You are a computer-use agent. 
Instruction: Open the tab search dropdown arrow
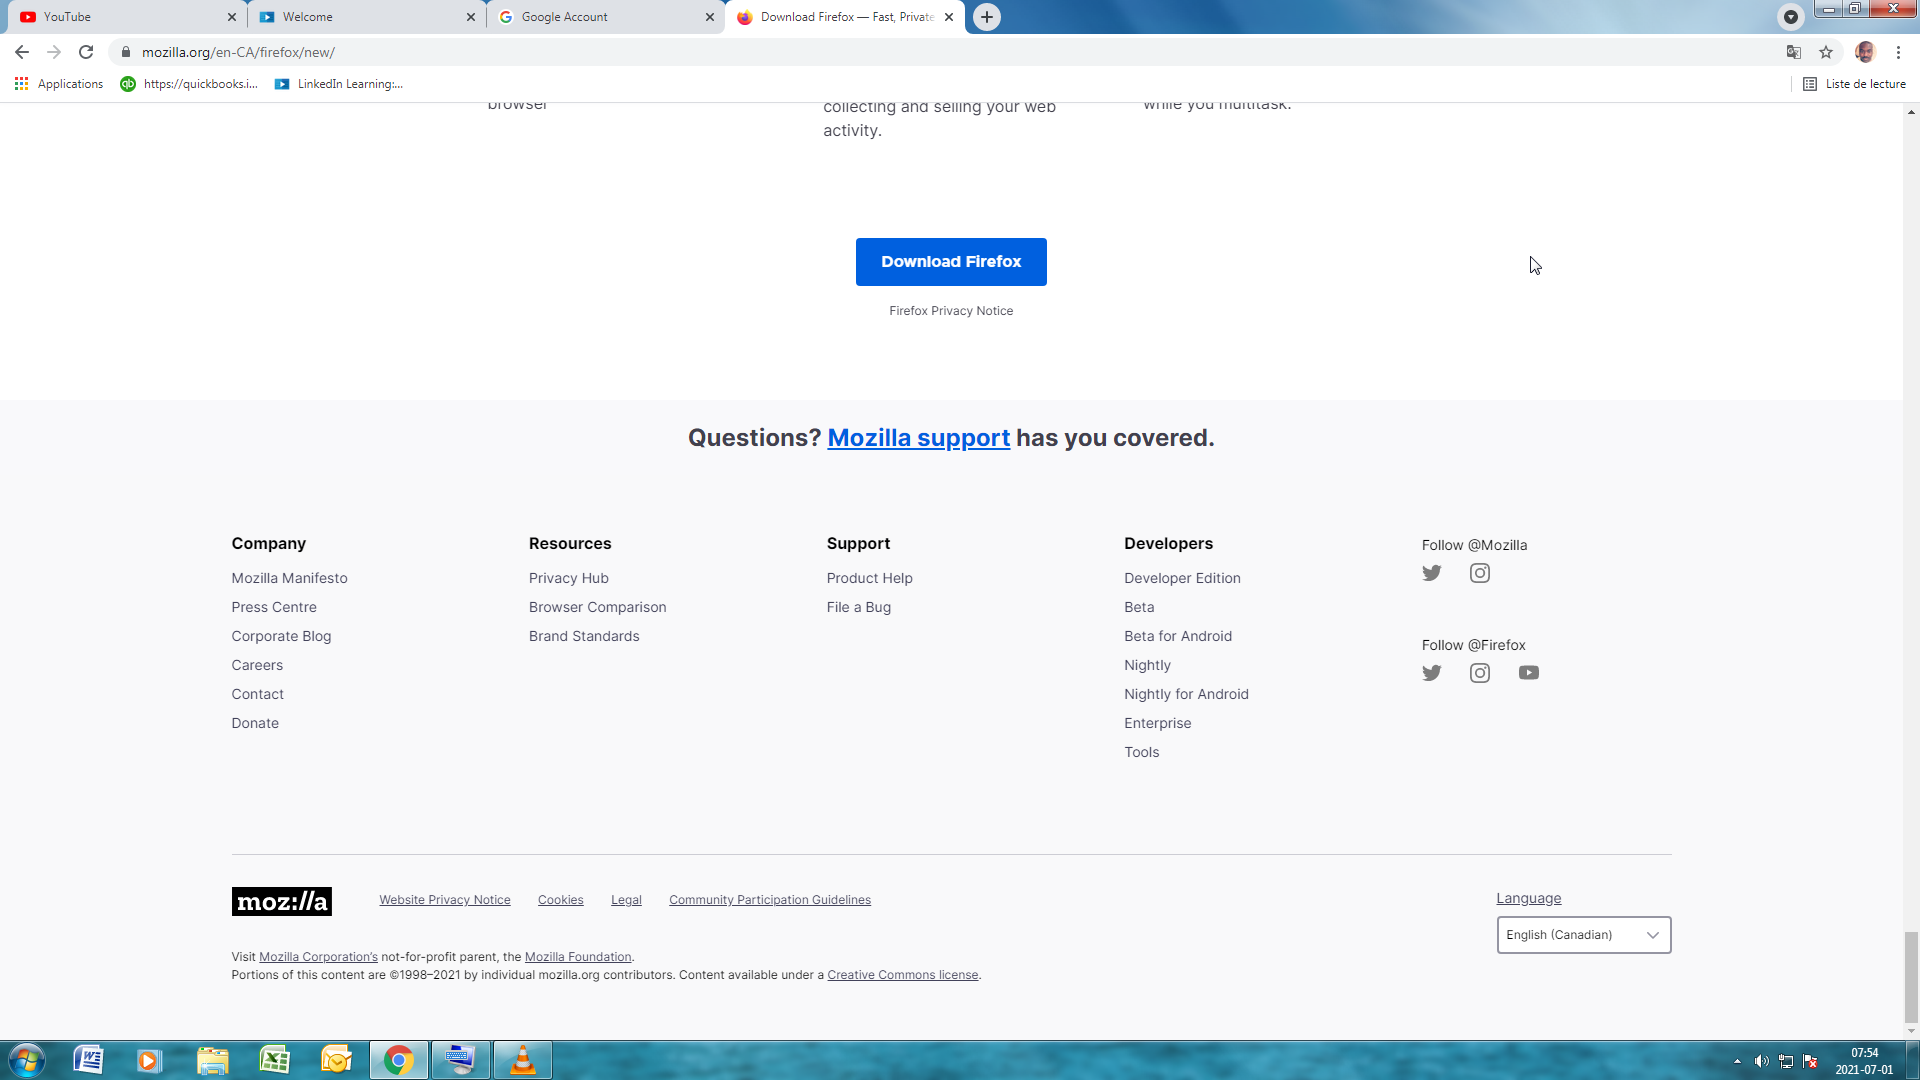[1790, 17]
